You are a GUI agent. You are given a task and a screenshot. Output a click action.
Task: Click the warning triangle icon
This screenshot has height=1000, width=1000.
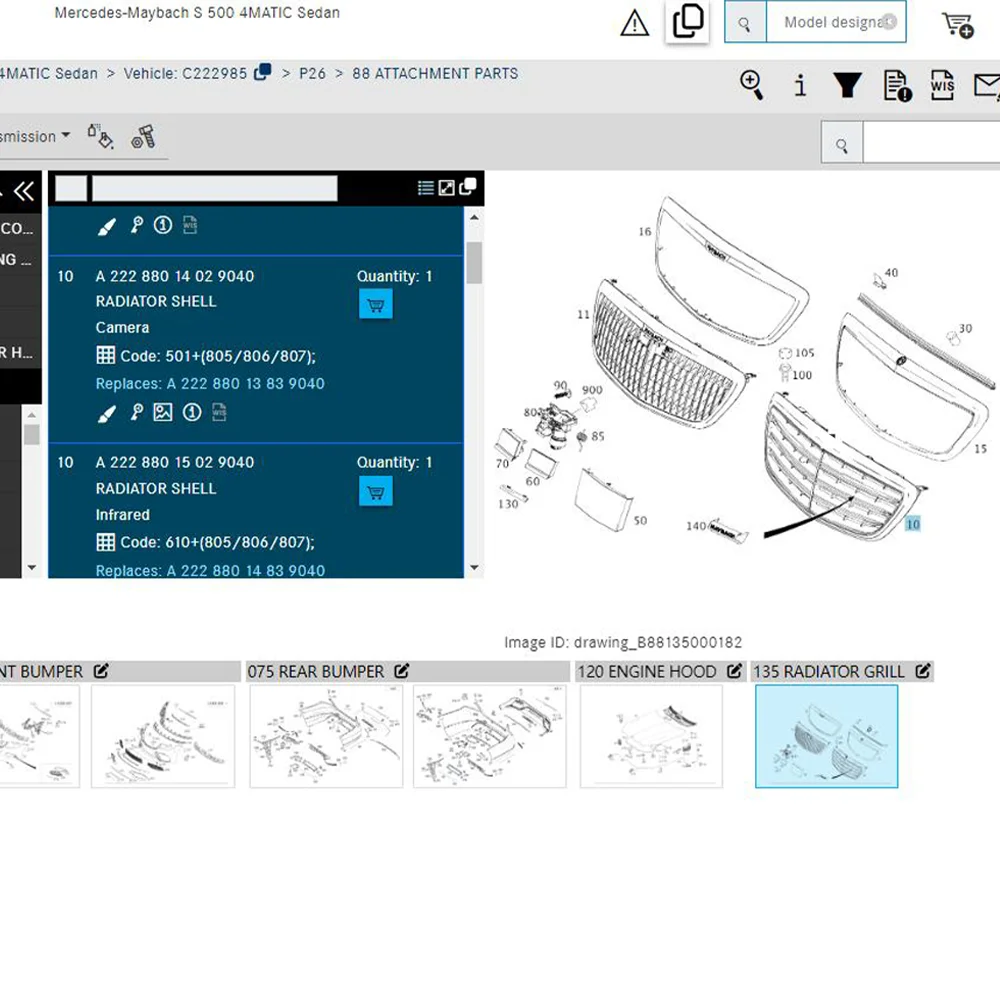(635, 24)
